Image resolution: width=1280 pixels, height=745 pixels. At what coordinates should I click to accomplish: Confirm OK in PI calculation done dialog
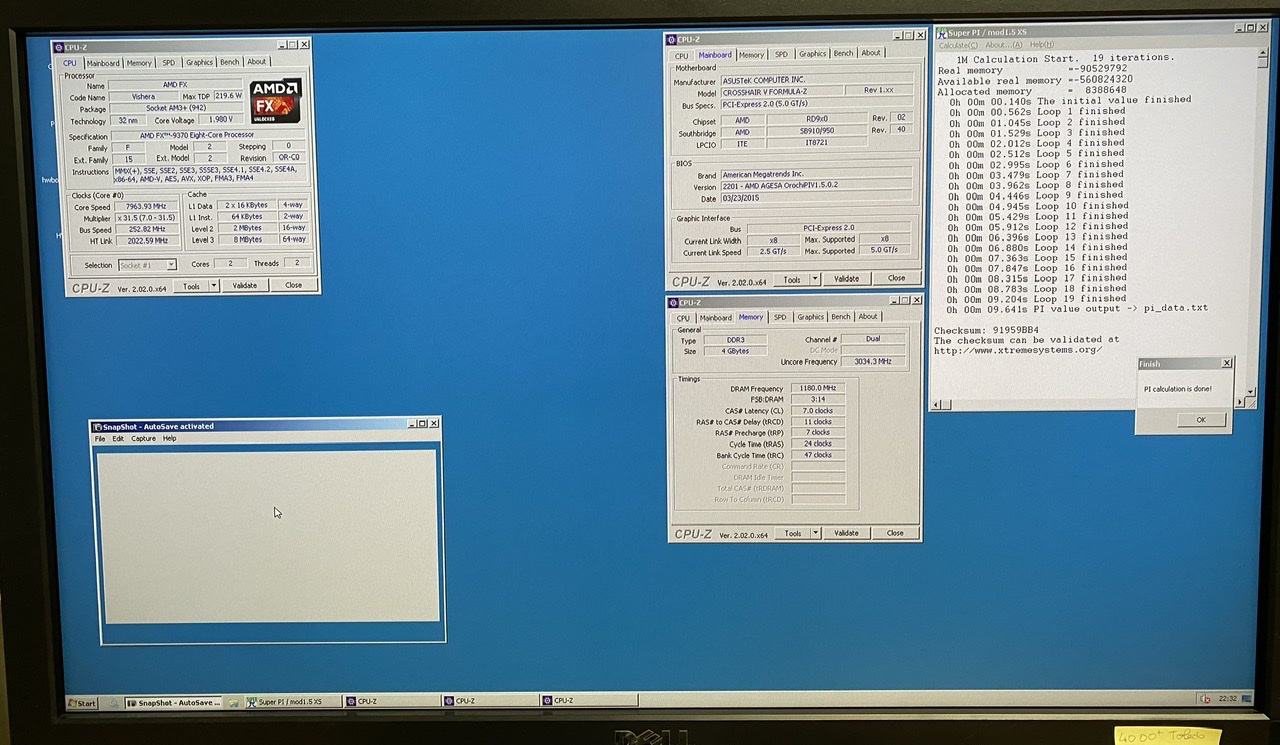(x=1201, y=420)
